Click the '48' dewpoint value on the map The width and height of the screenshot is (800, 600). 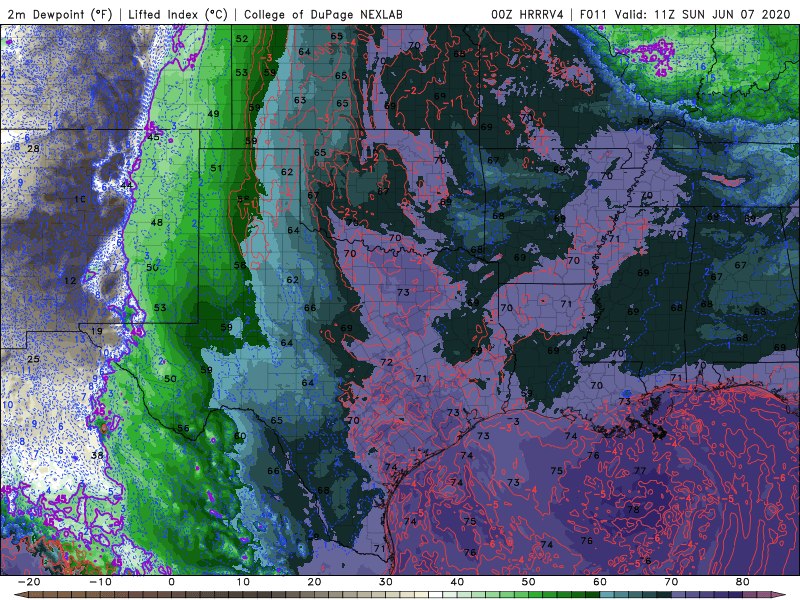point(157,222)
